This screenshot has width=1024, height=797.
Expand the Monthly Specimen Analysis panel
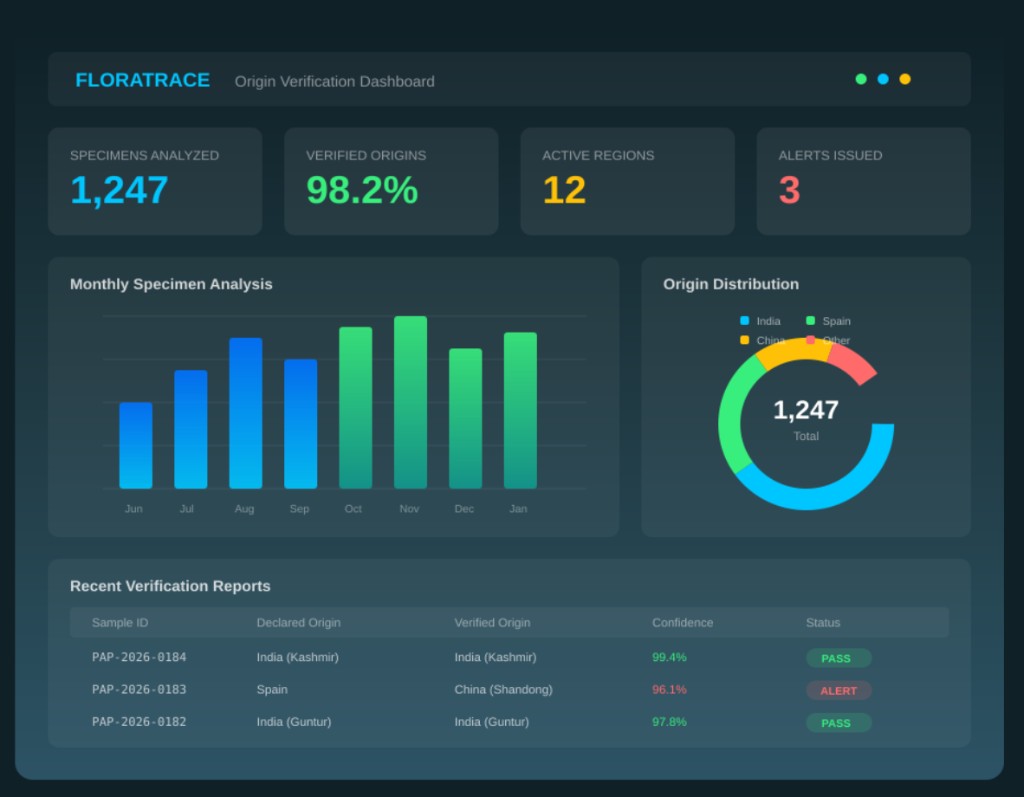pyautogui.click(x=170, y=284)
